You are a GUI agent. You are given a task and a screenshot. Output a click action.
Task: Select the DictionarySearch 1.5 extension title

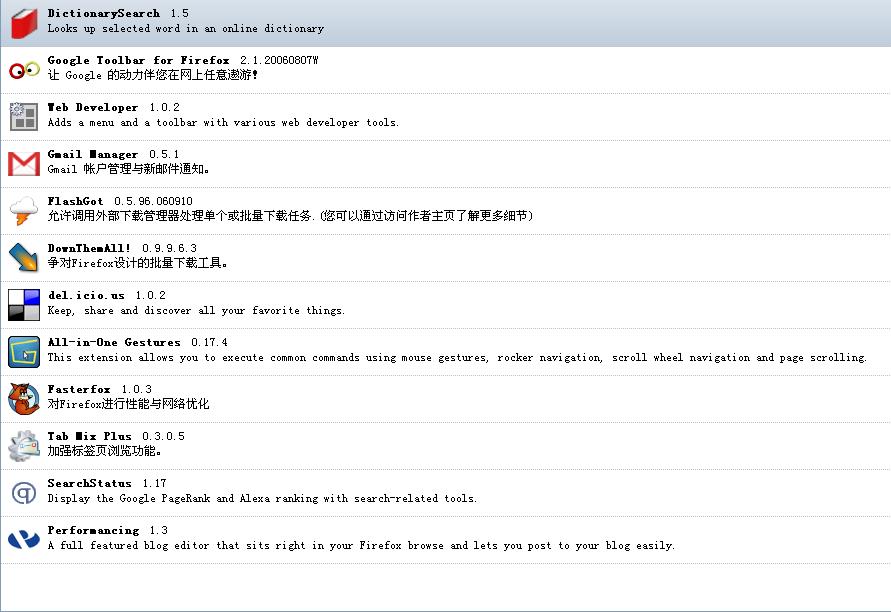pos(118,13)
